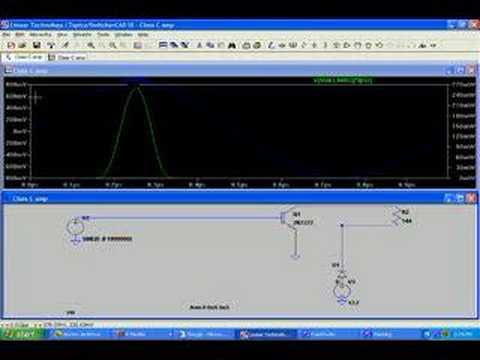Screen dimensions: 480x360
Task: Open the File menu
Action: [6, 34]
